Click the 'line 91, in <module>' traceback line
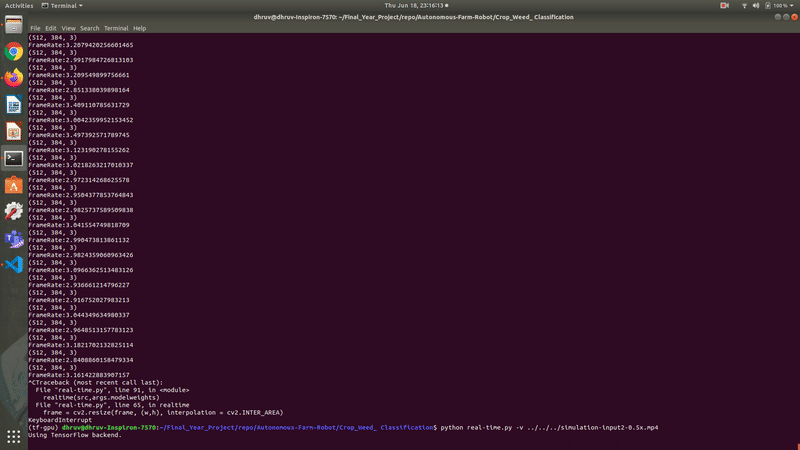Image resolution: width=800 pixels, height=450 pixels. click(x=112, y=390)
